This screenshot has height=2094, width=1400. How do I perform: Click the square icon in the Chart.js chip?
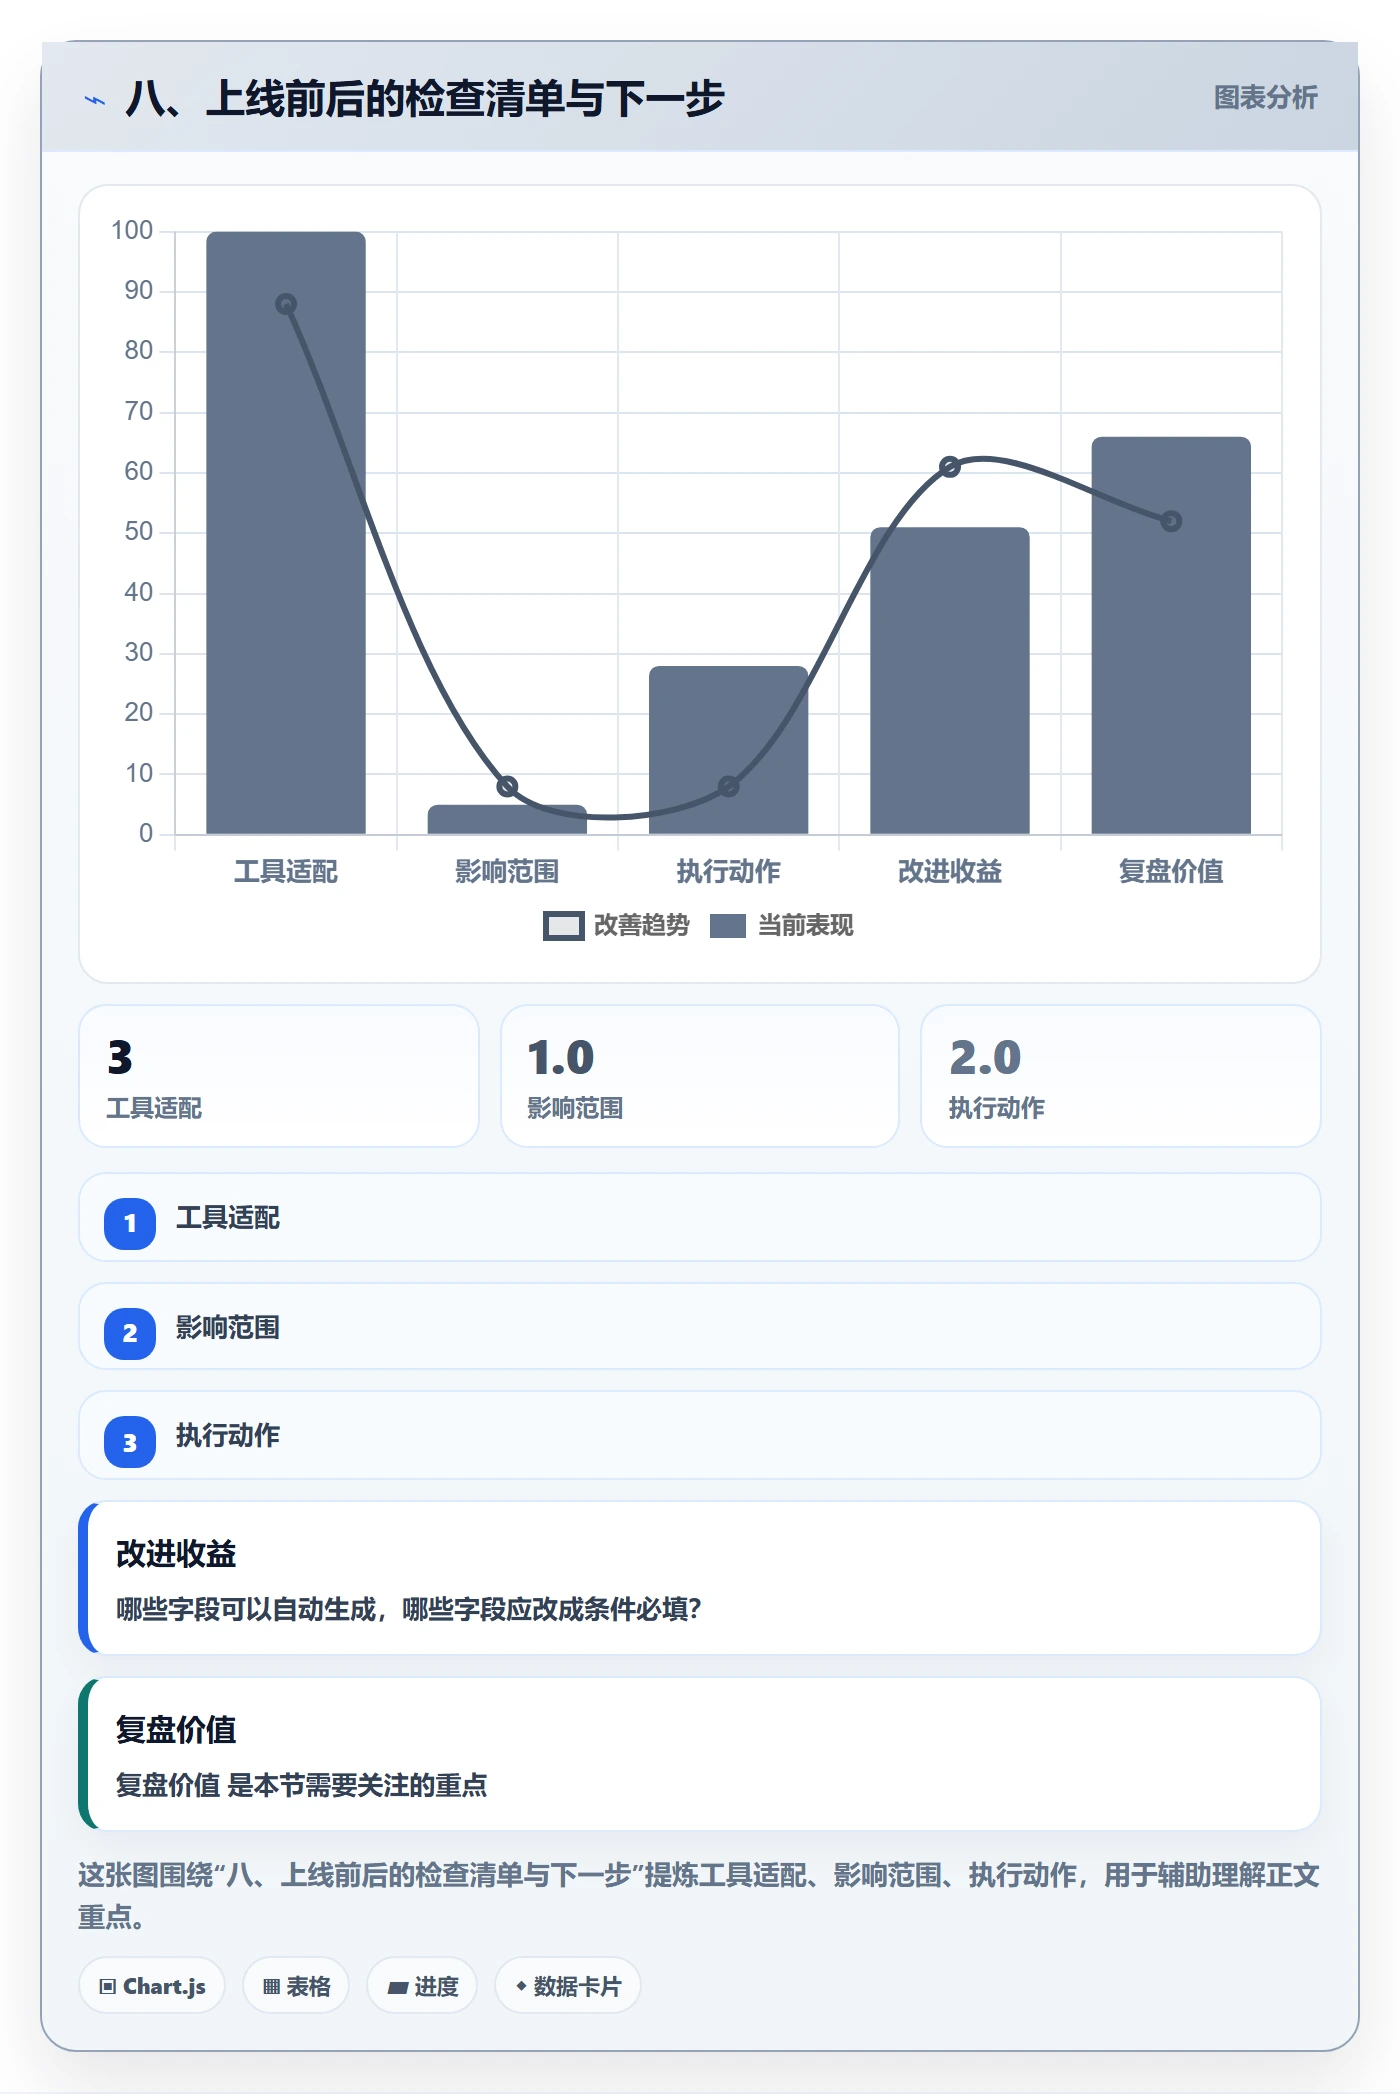(x=108, y=1987)
